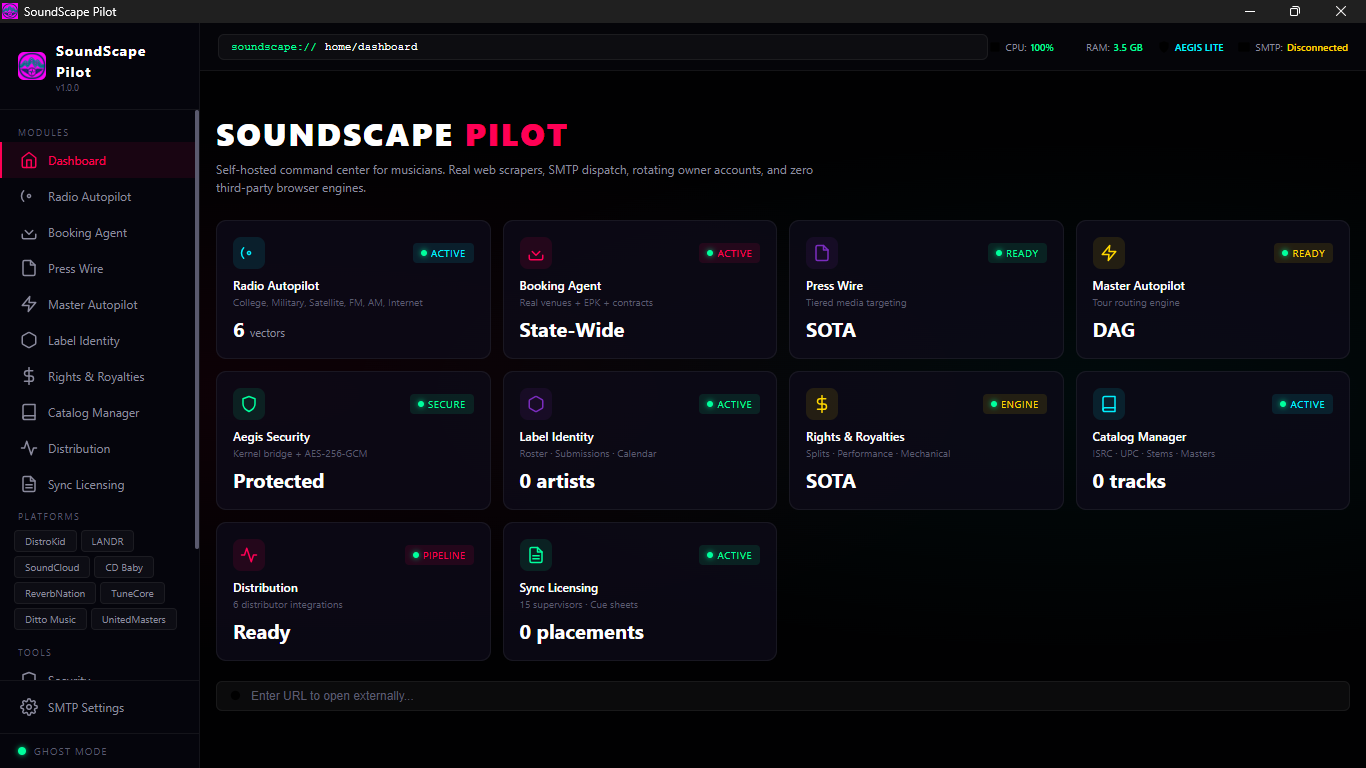The height and width of the screenshot is (768, 1366).
Task: Click the Distribution card pulse icon
Action: [249, 555]
